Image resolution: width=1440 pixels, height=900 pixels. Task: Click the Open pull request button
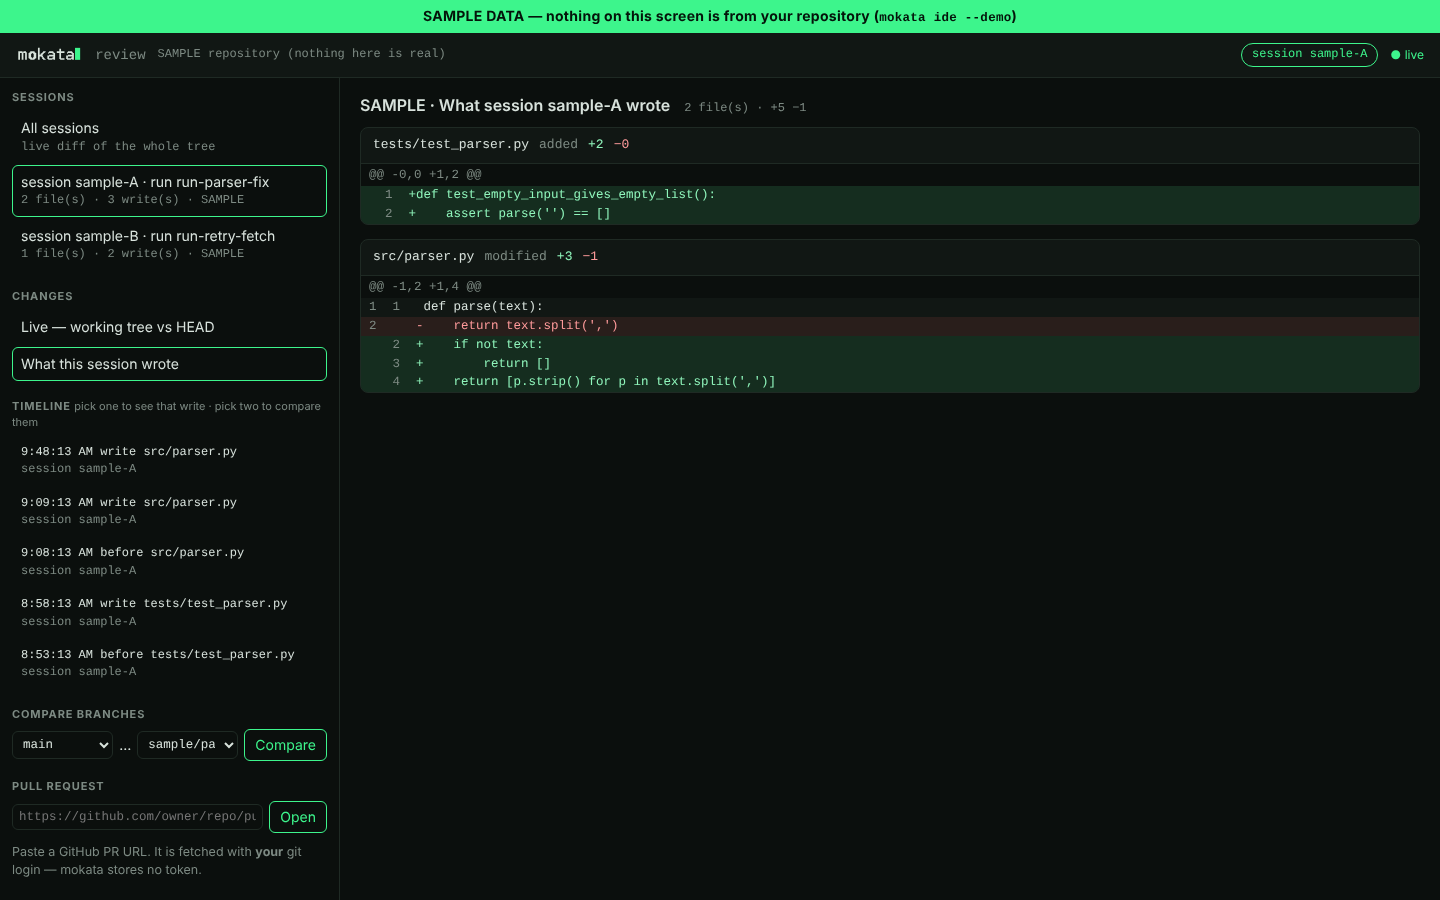click(x=298, y=817)
